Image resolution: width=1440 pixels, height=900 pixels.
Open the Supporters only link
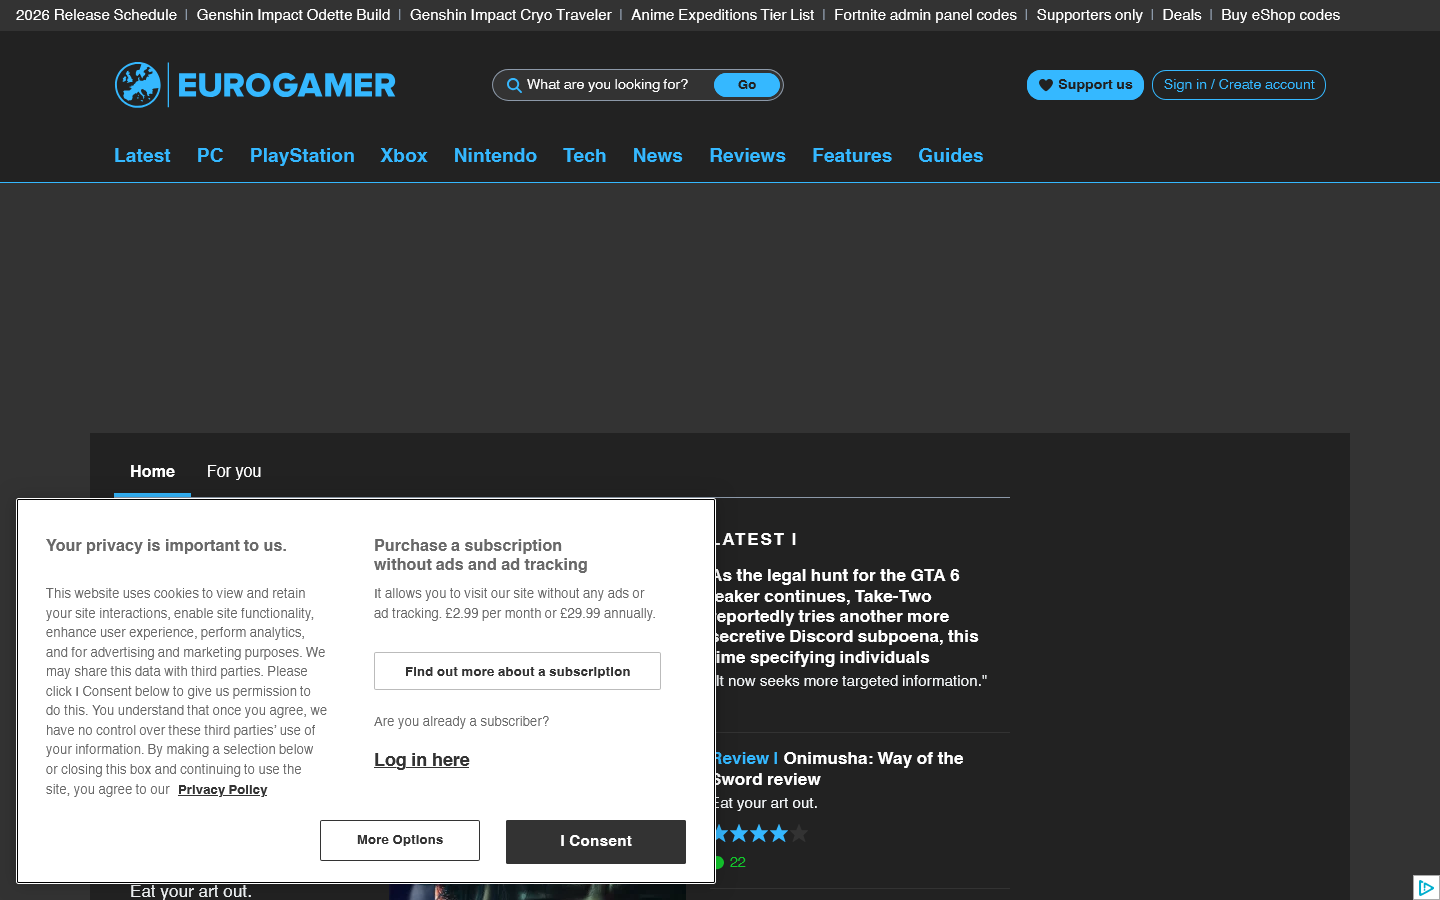tap(1089, 15)
